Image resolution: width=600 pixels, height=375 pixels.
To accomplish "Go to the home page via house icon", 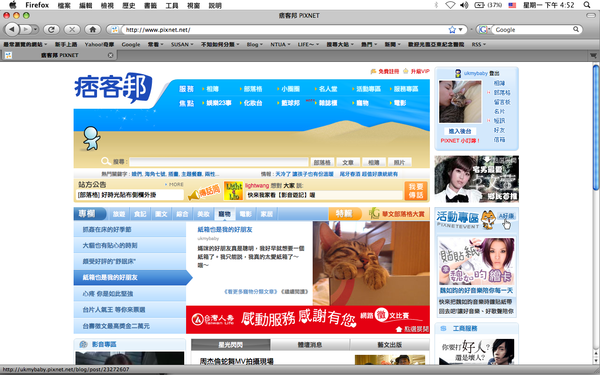I will click(93, 29).
